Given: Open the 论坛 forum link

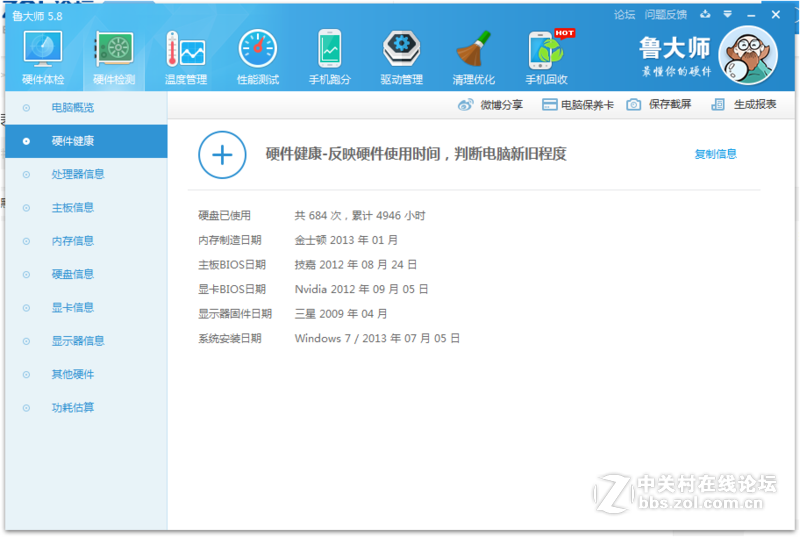Looking at the screenshot, I should pos(624,15).
